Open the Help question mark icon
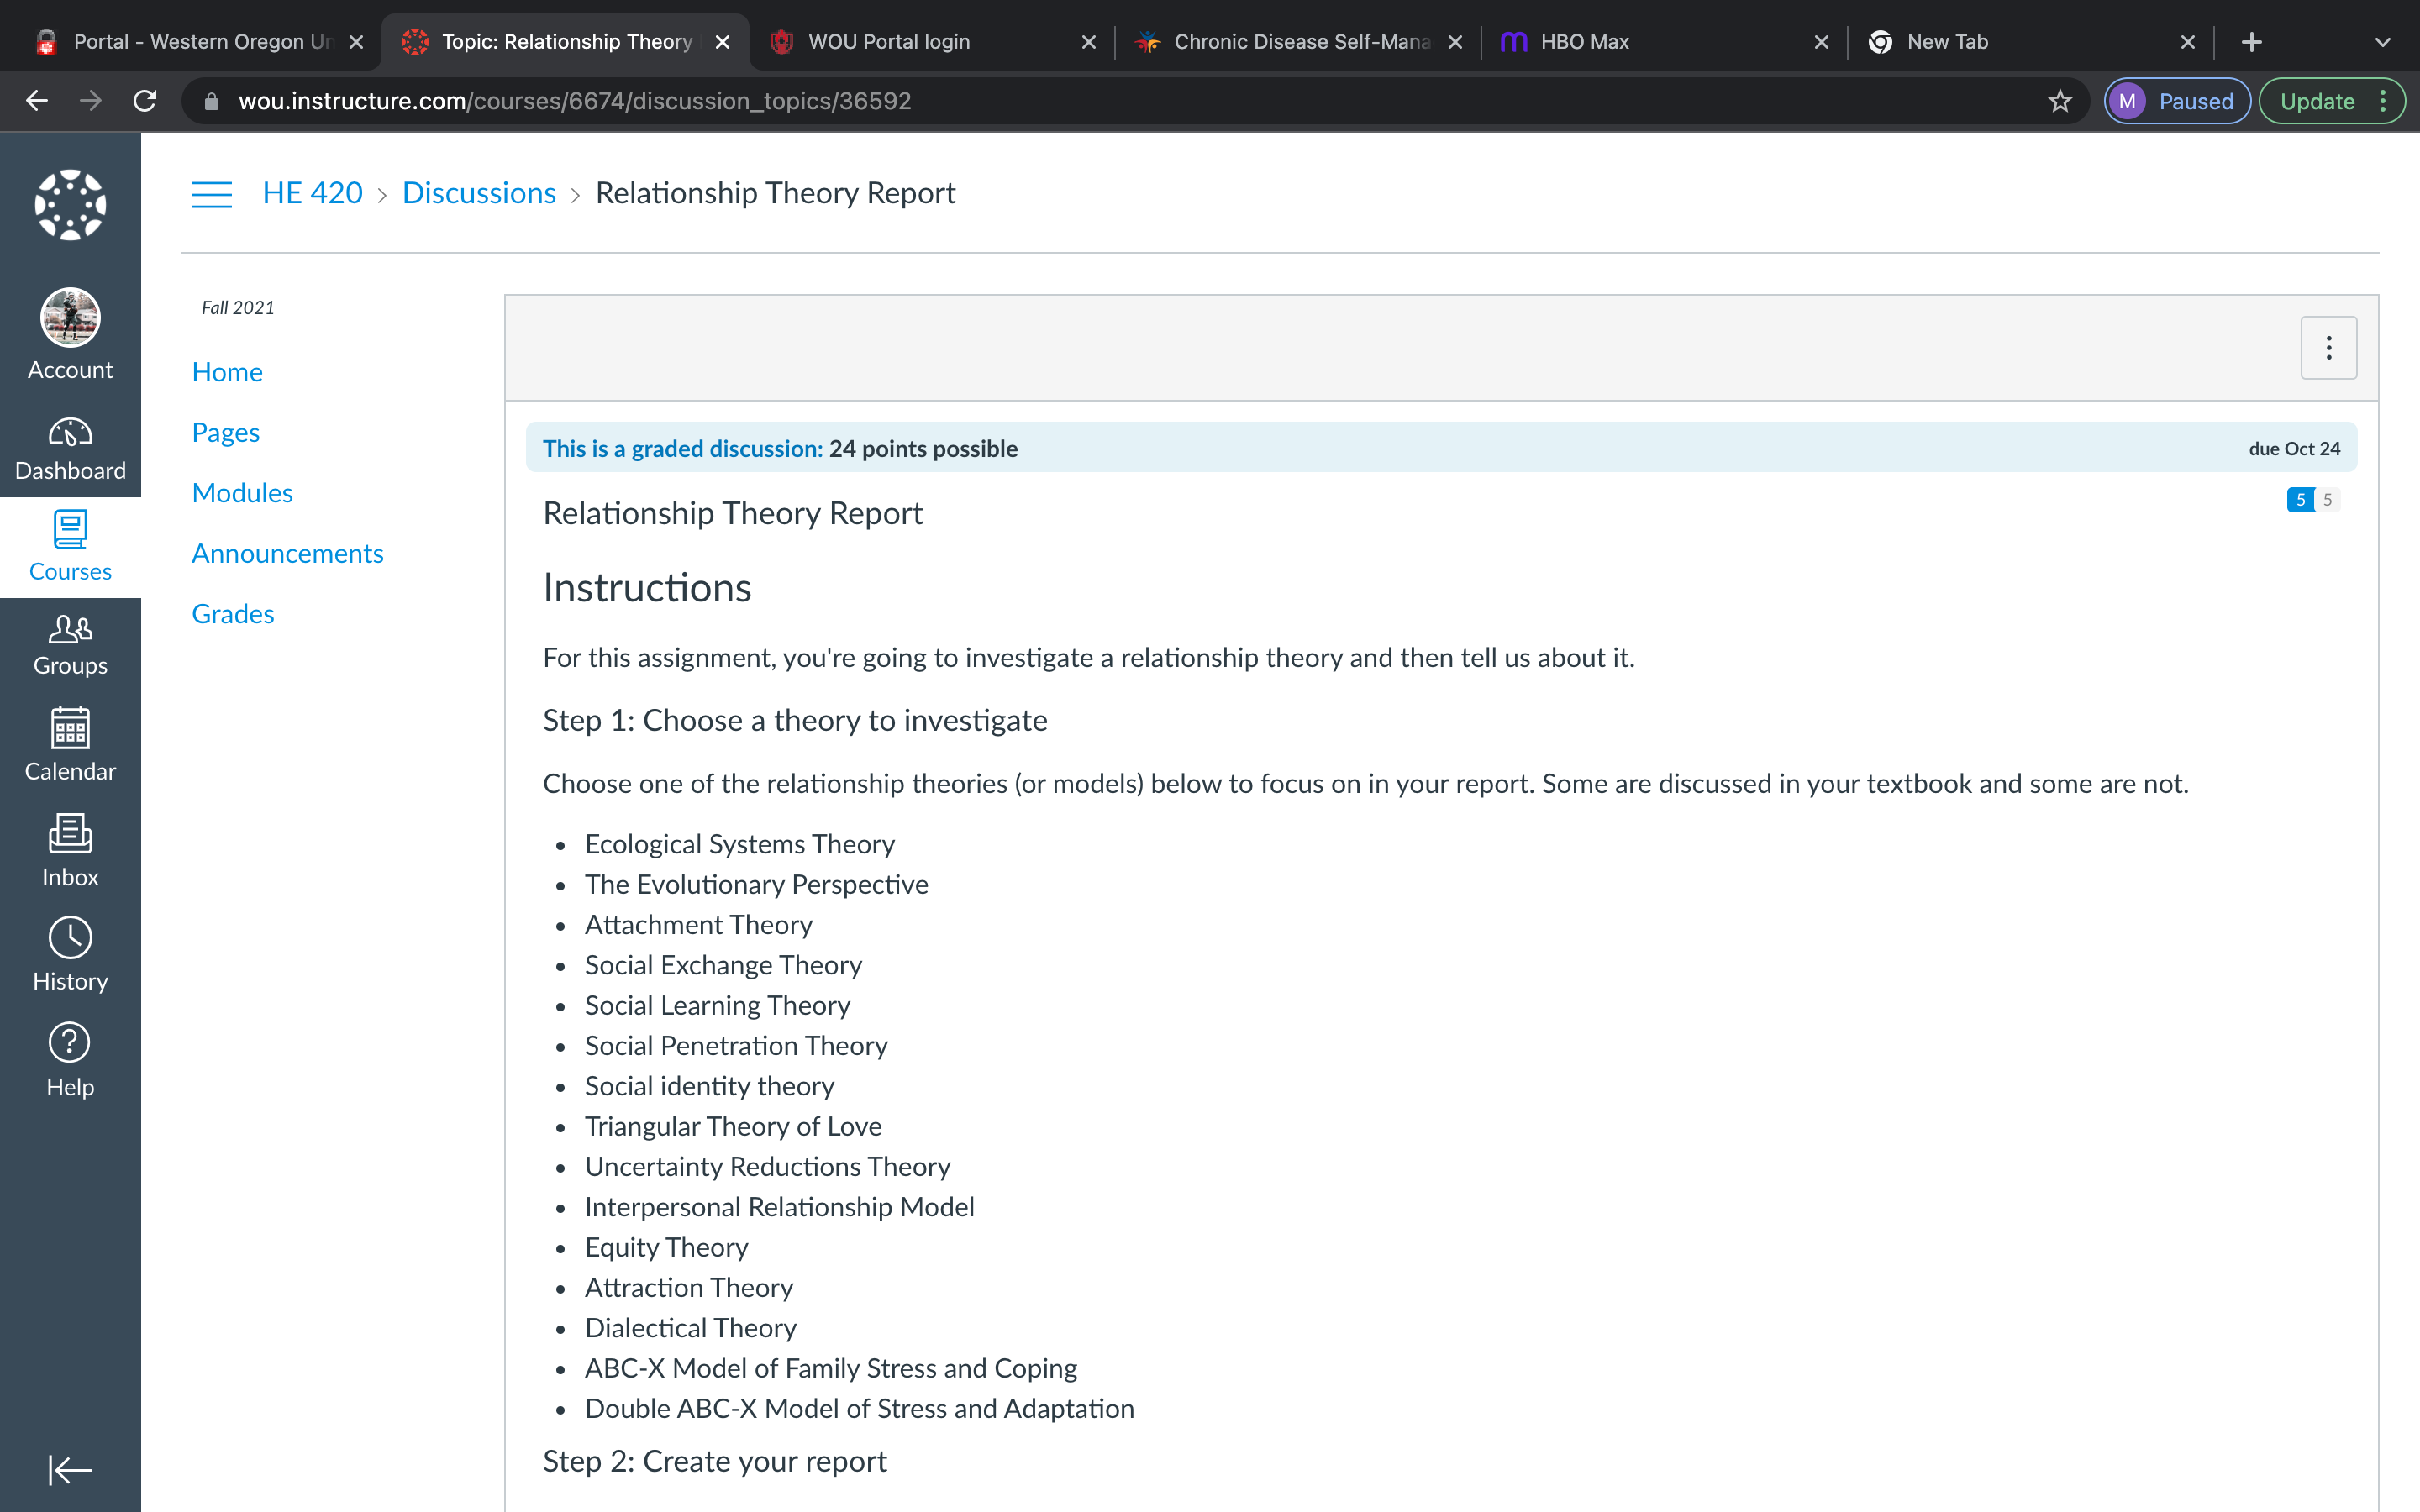Viewport: 2420px width, 1512px height. (x=70, y=1043)
